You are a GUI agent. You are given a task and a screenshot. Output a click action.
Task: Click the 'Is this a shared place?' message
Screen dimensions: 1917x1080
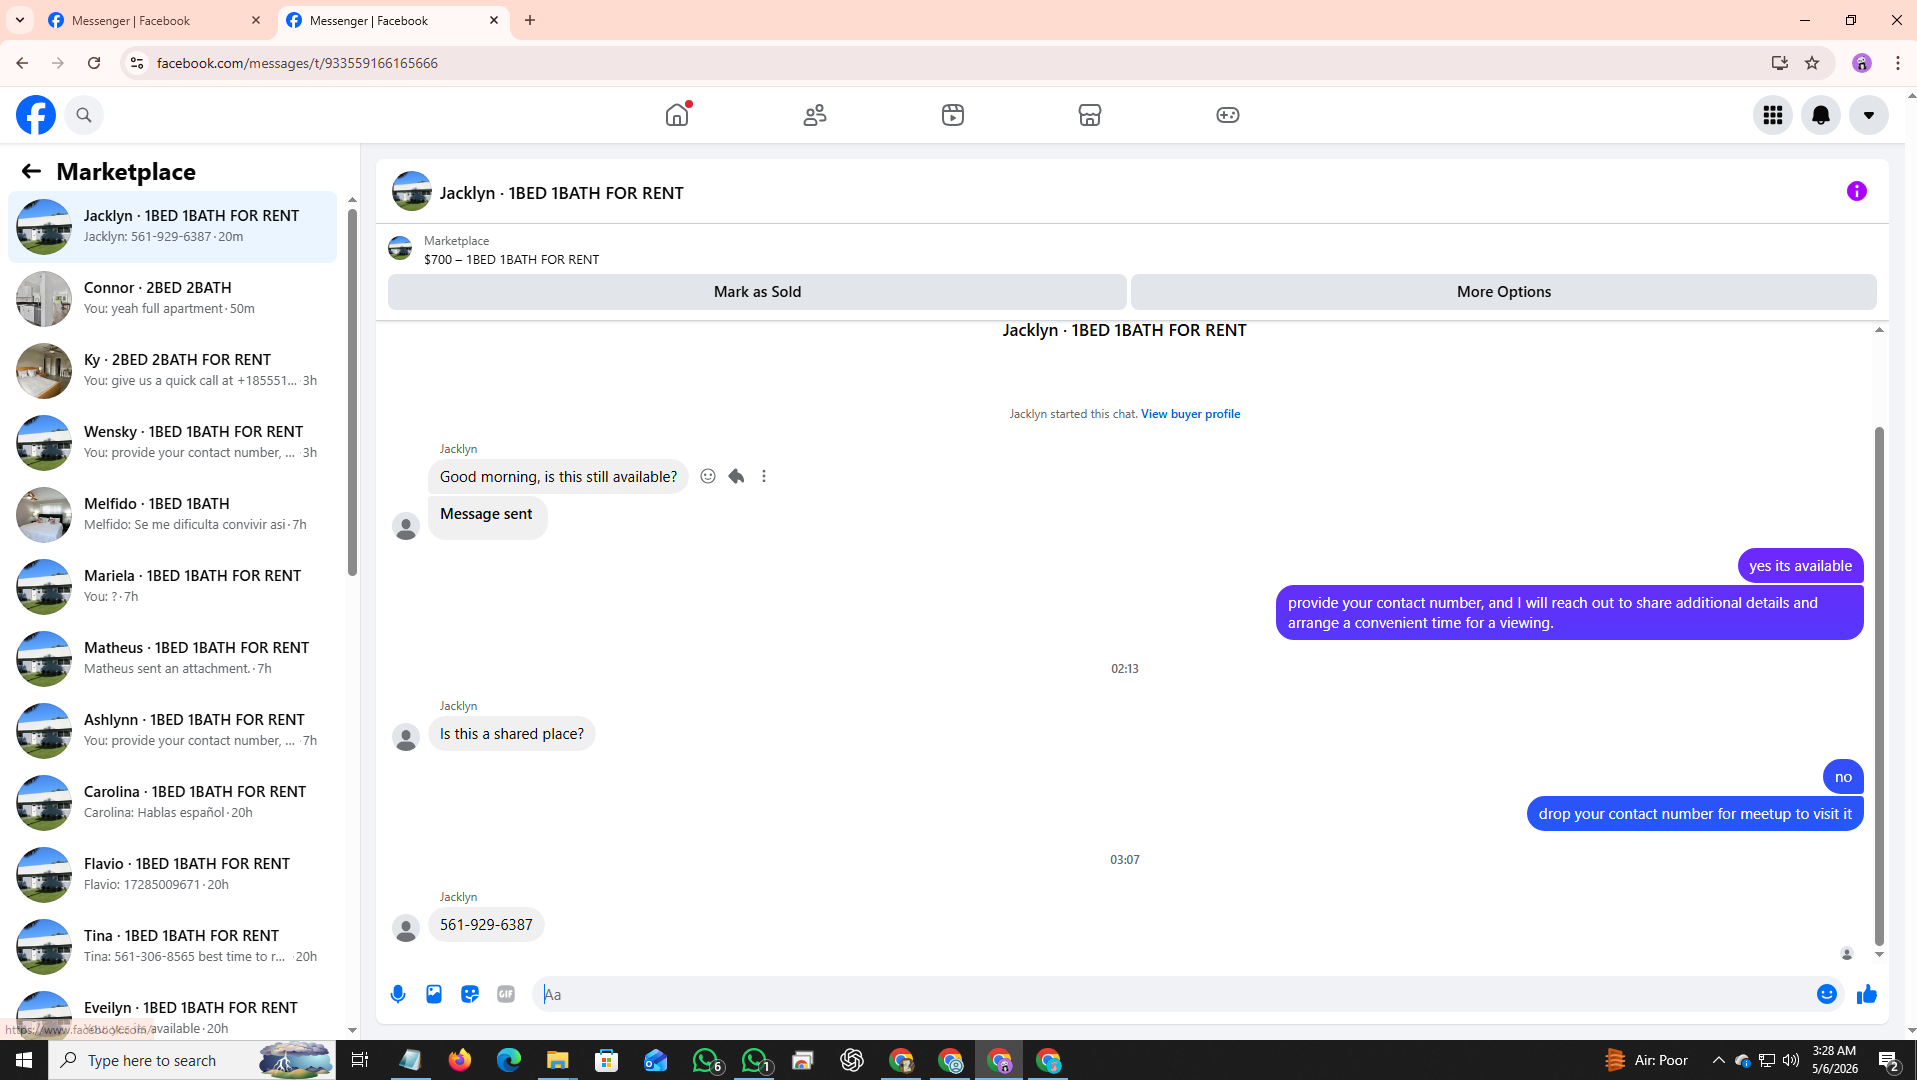pos(512,734)
